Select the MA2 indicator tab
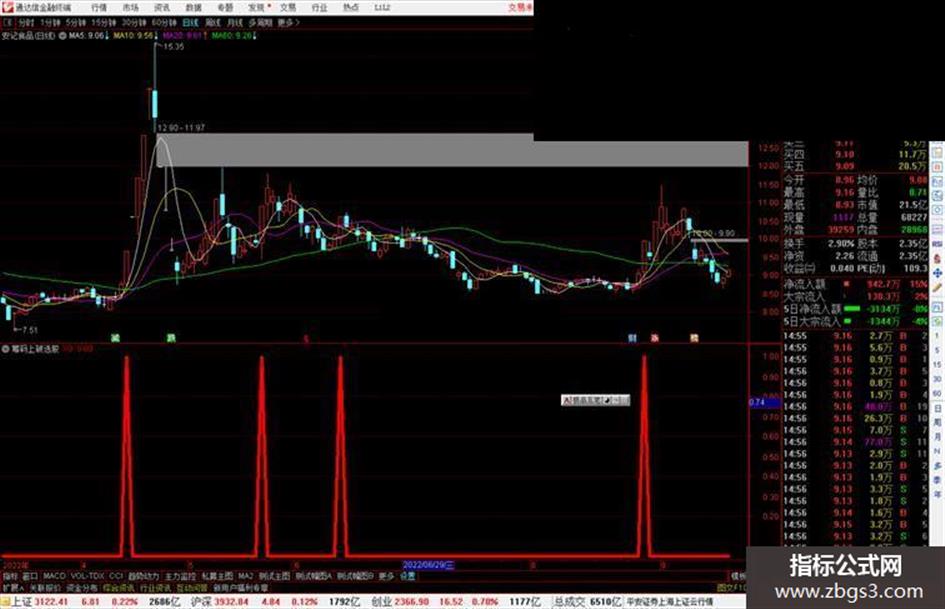The width and height of the screenshot is (945, 609). (x=245, y=576)
